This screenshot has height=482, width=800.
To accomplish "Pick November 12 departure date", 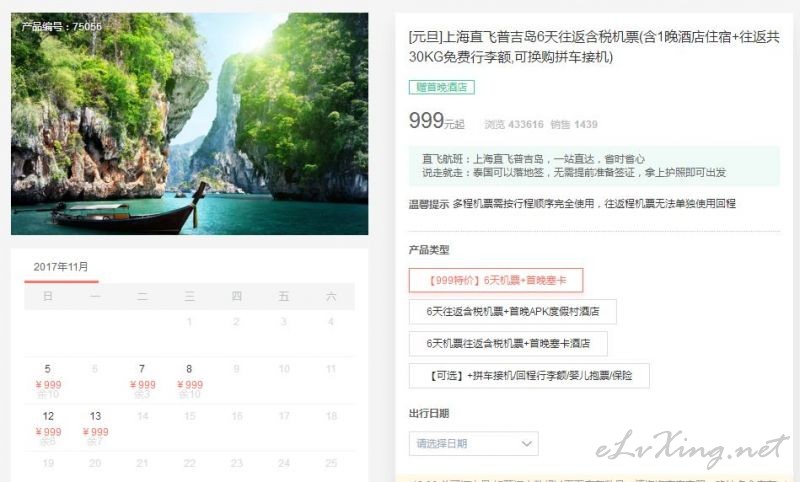I will pos(48,428).
